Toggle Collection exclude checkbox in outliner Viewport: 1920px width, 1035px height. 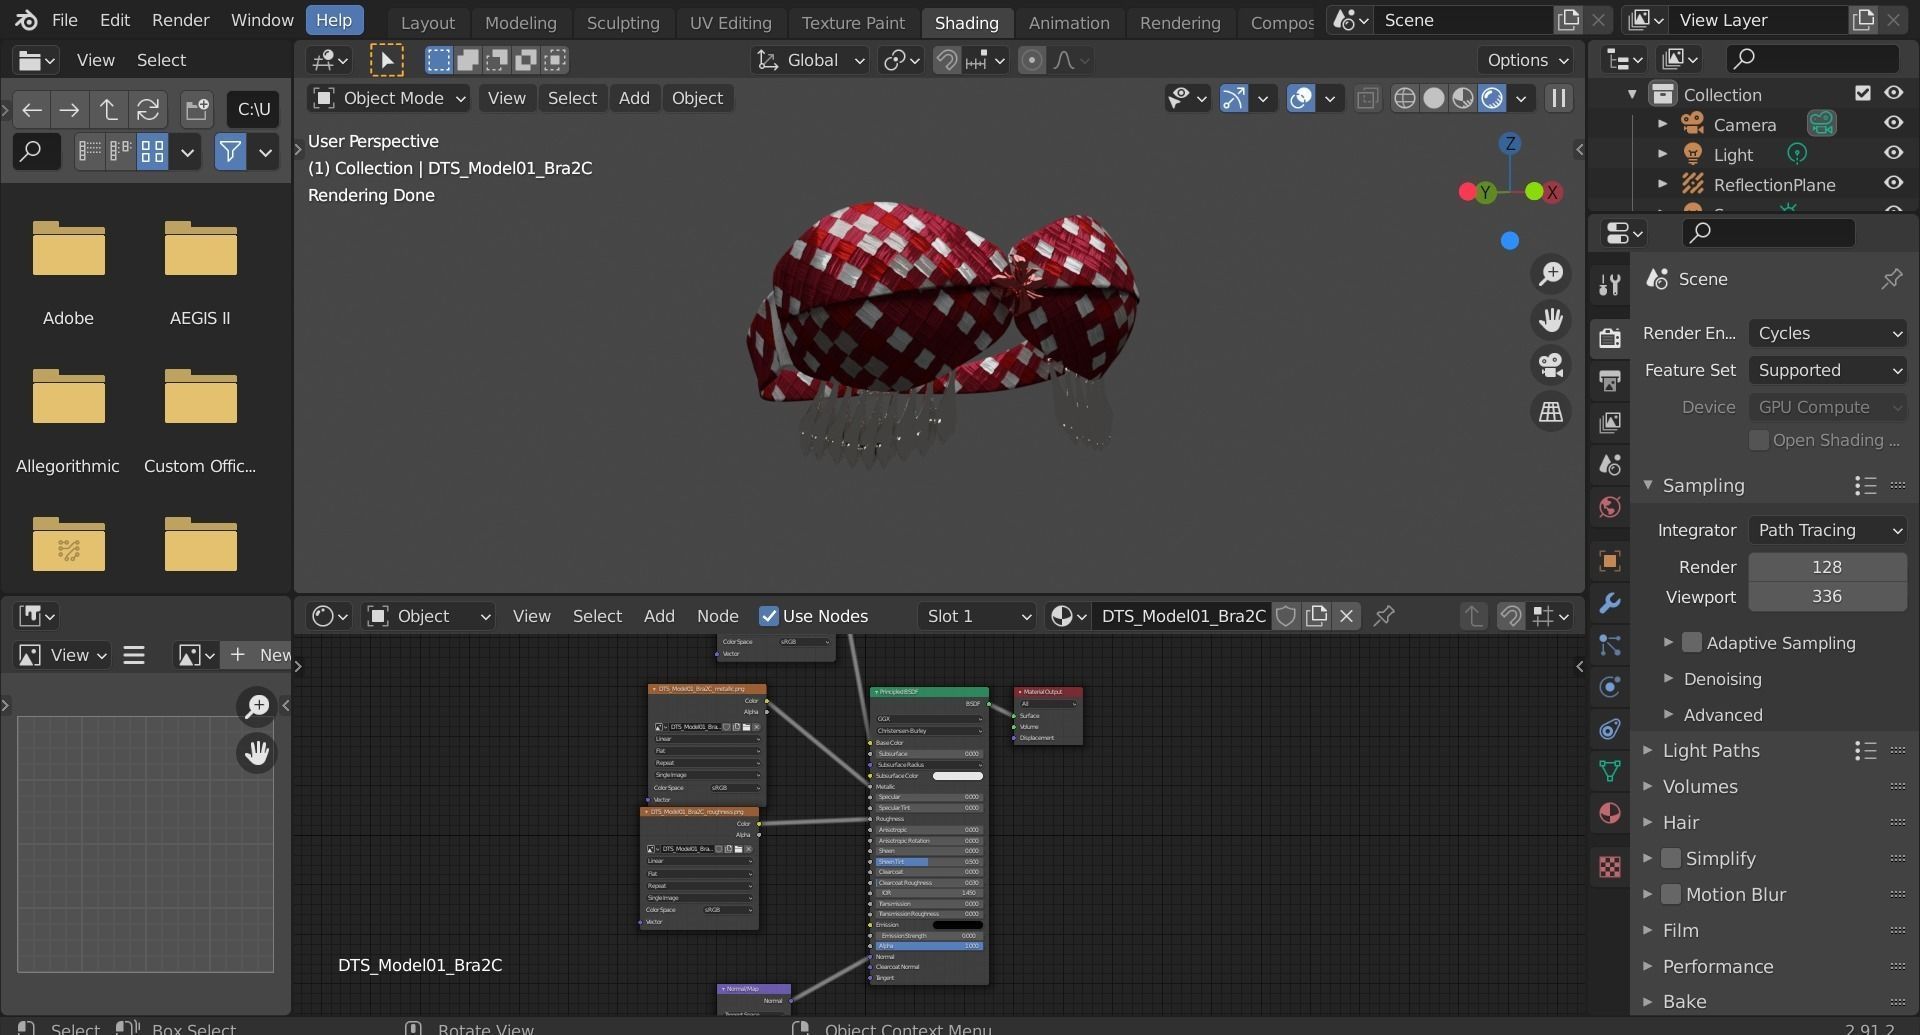tap(1862, 93)
